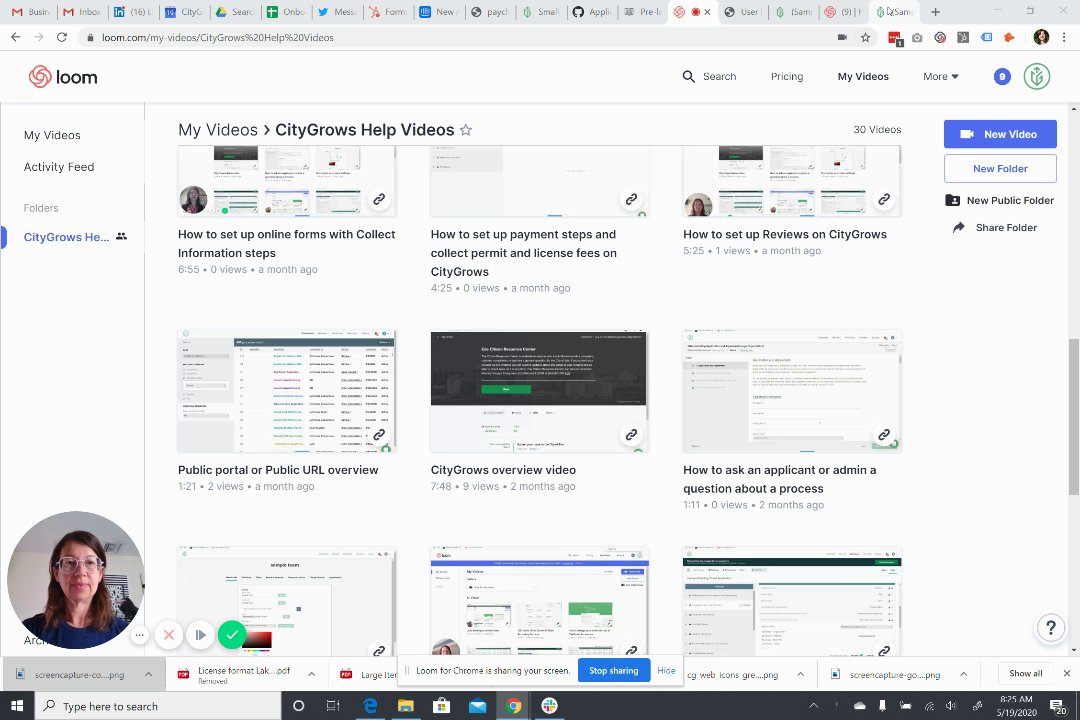1080x720 pixels.
Task: Reload the browser page
Action: pos(62,37)
